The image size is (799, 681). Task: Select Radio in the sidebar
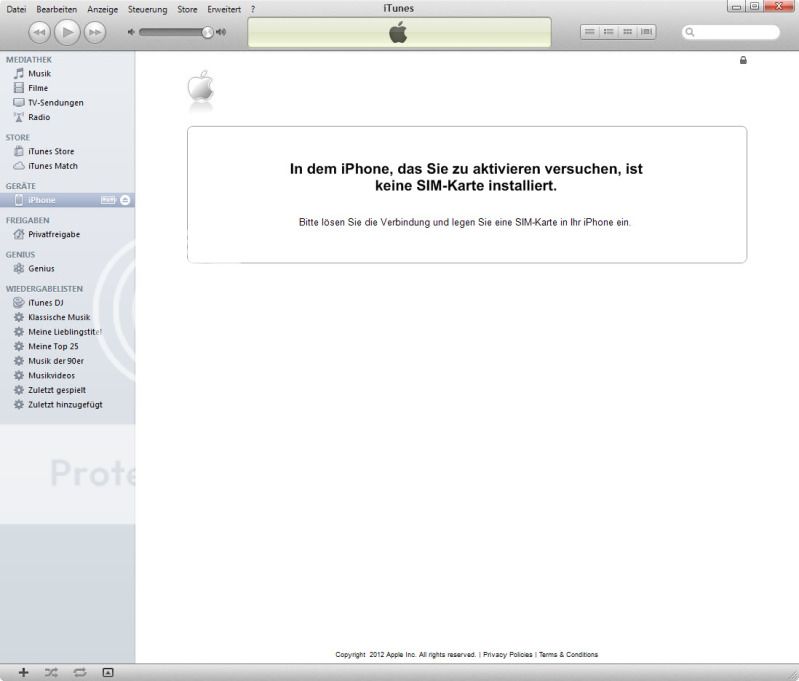pos(39,117)
